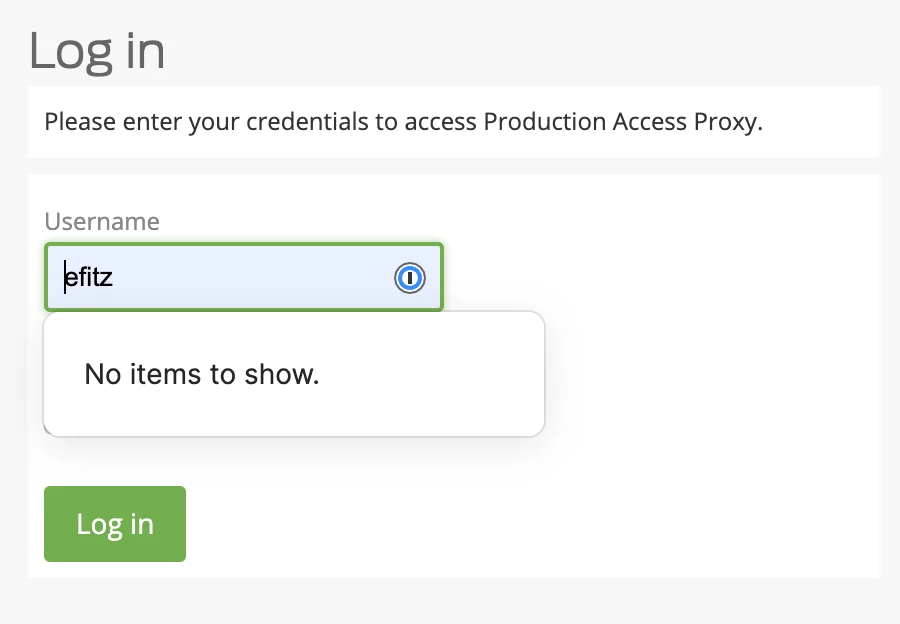The height and width of the screenshot is (624, 900).
Task: Place cursor after efitz in Username box
Action: pyautogui.click(x=114, y=277)
